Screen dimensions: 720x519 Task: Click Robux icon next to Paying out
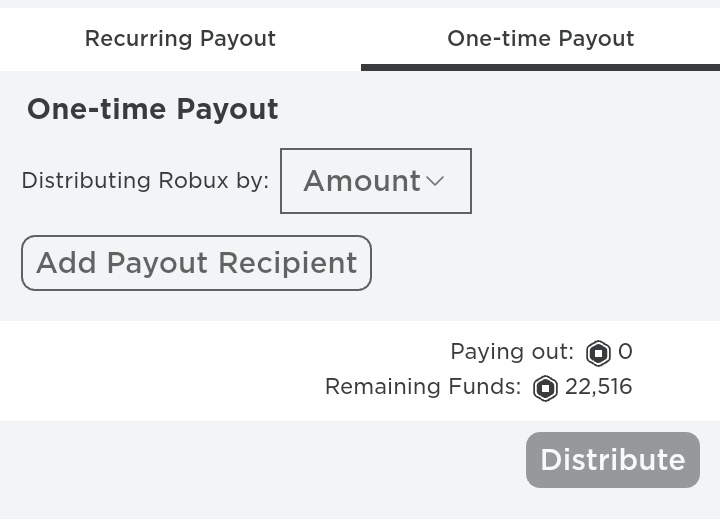coord(598,353)
